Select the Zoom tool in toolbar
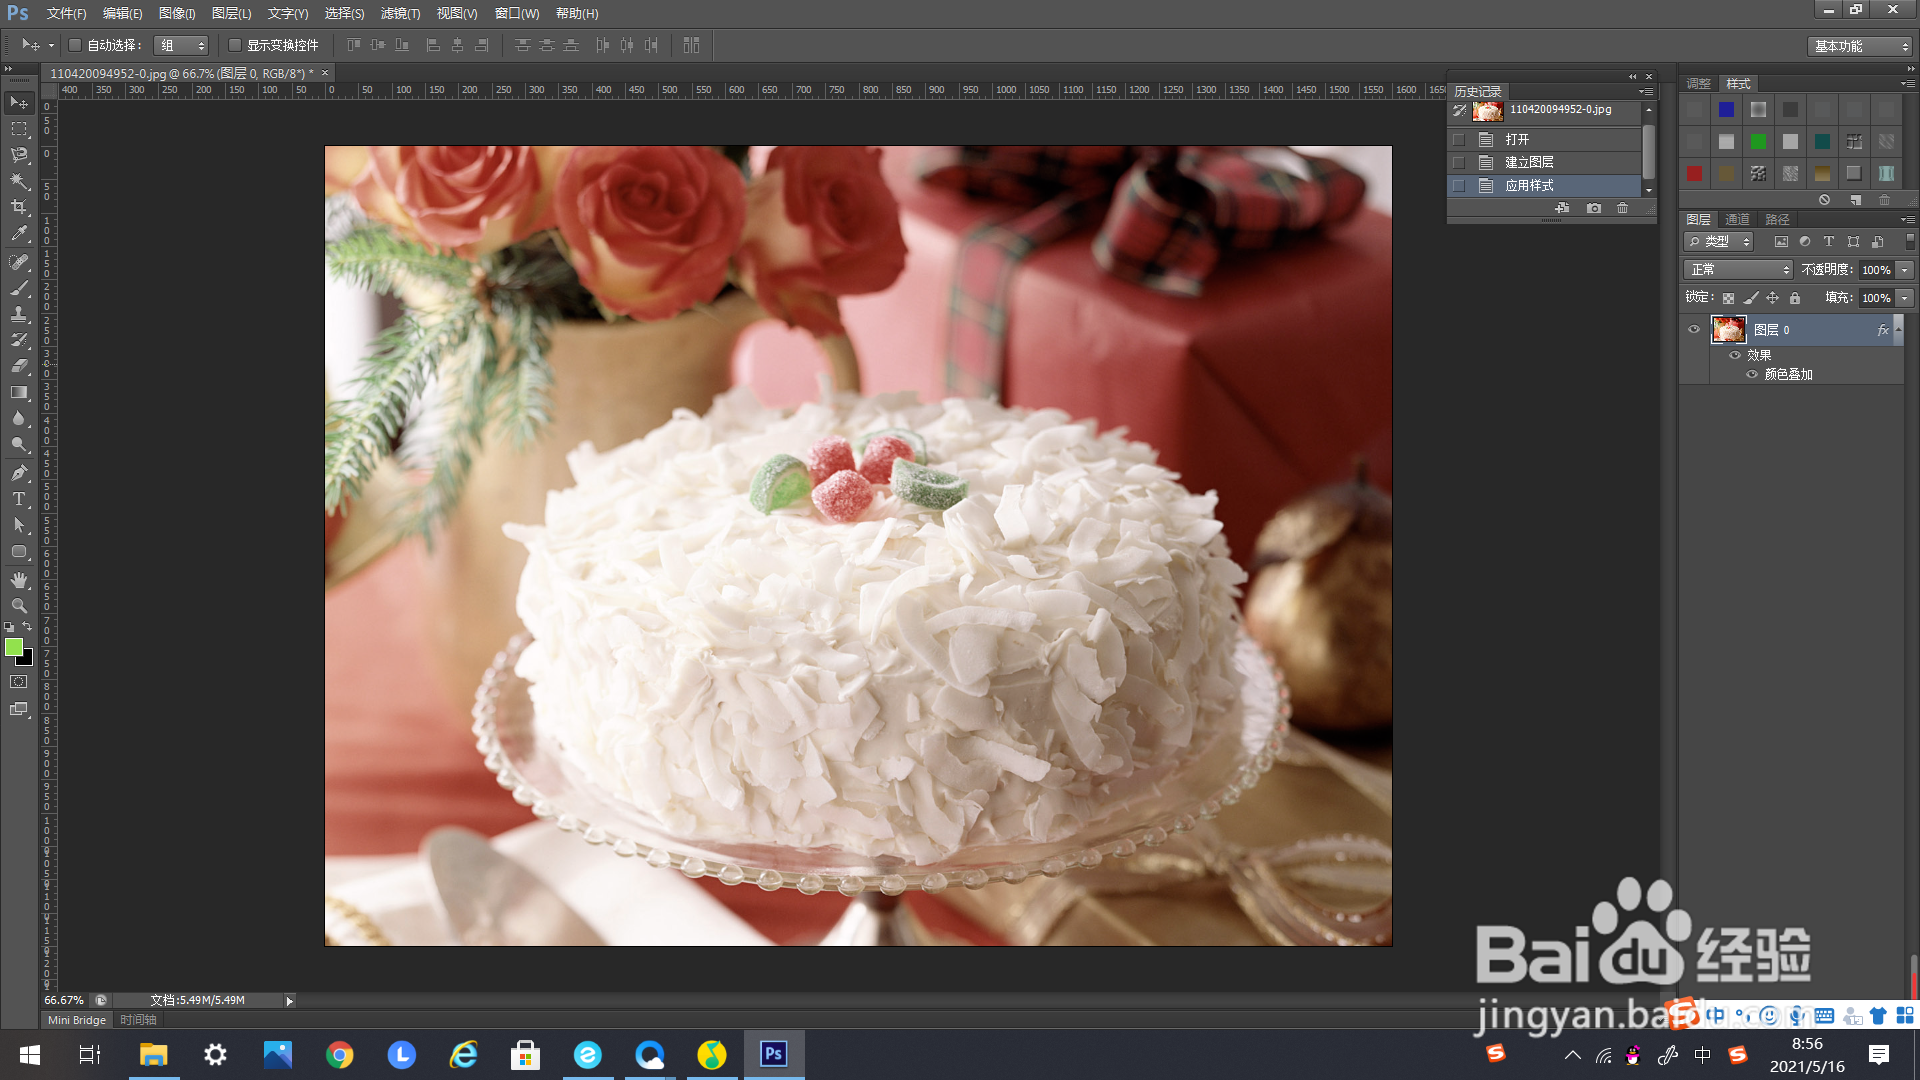This screenshot has width=1920, height=1080. (x=19, y=606)
